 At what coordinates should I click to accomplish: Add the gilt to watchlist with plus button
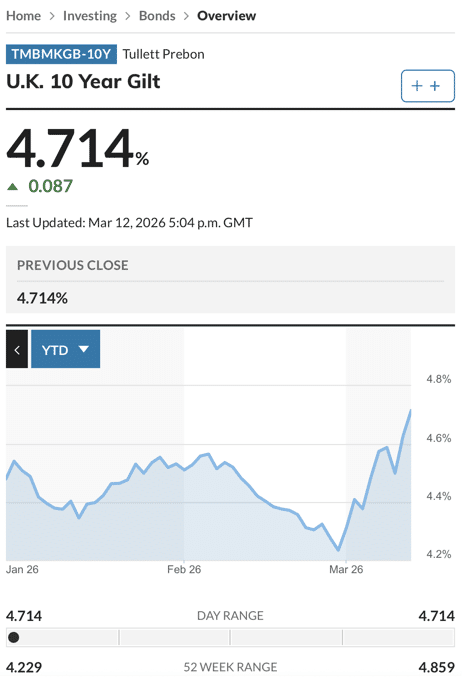(427, 86)
